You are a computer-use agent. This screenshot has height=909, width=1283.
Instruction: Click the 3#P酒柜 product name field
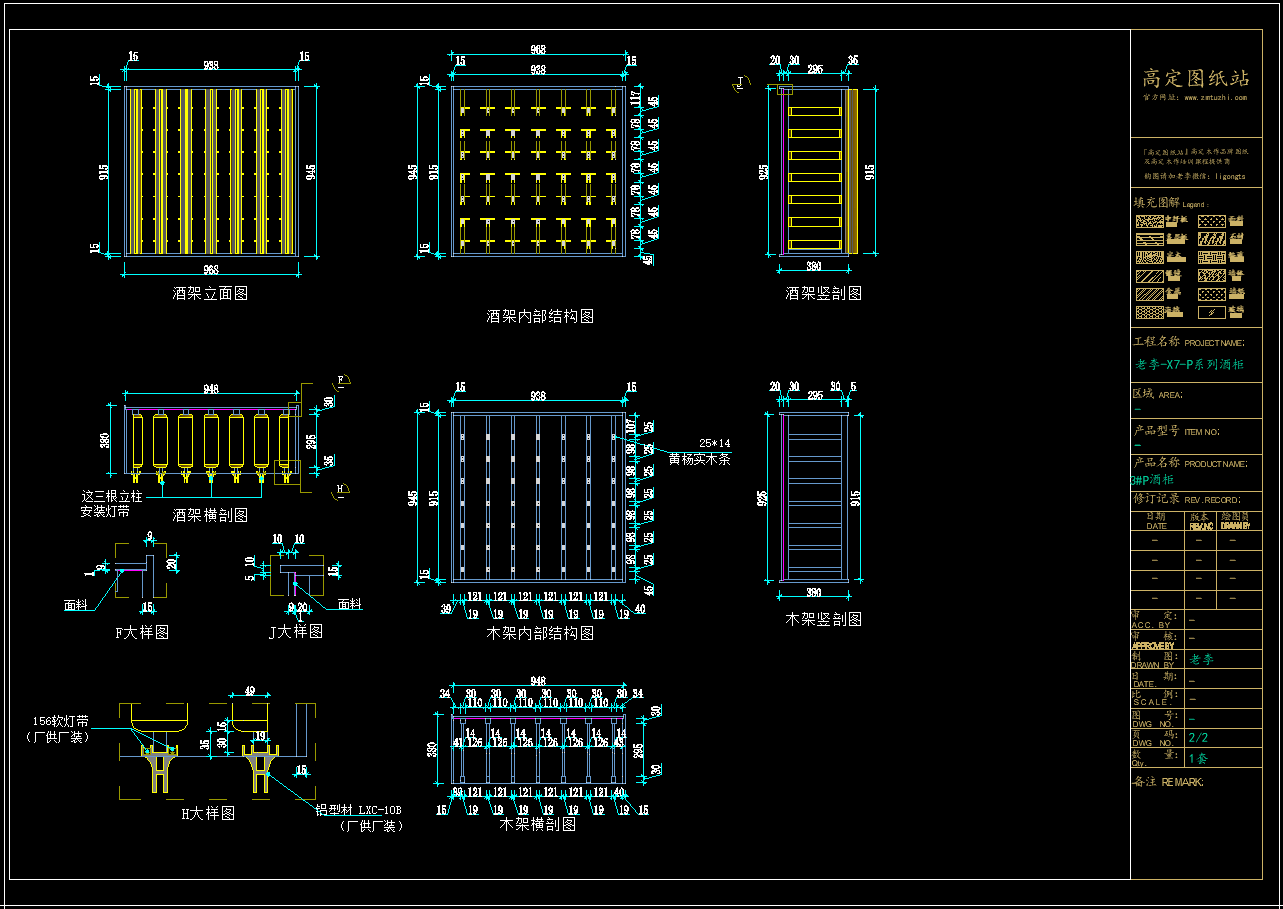point(1152,480)
